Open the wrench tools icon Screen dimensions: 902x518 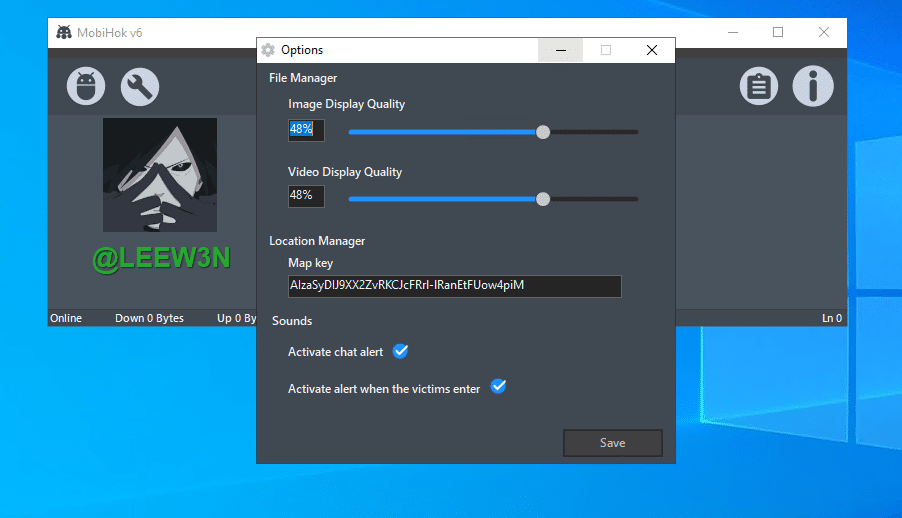point(140,87)
